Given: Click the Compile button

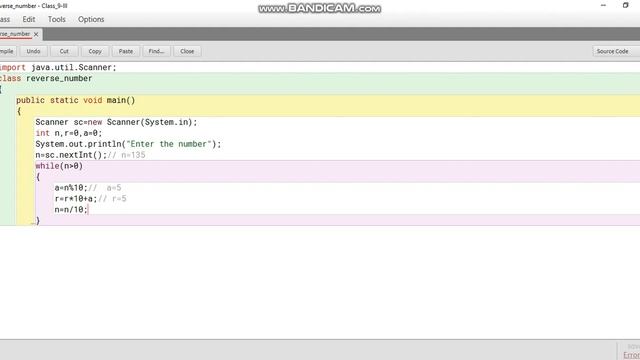Looking at the screenshot, I should tap(7, 51).
